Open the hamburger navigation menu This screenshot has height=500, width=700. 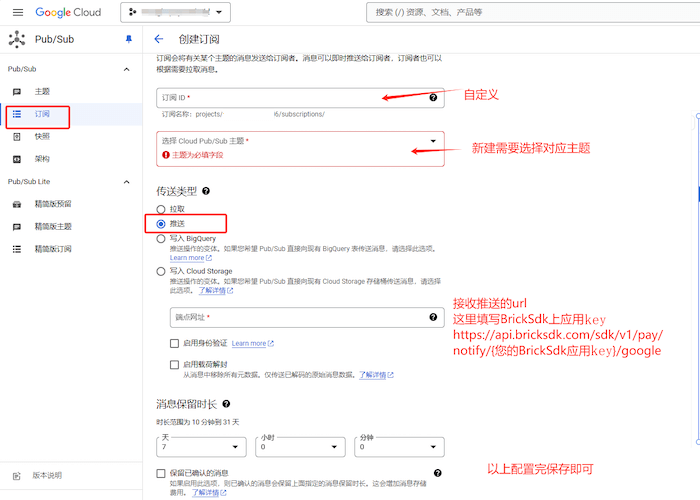point(17,12)
